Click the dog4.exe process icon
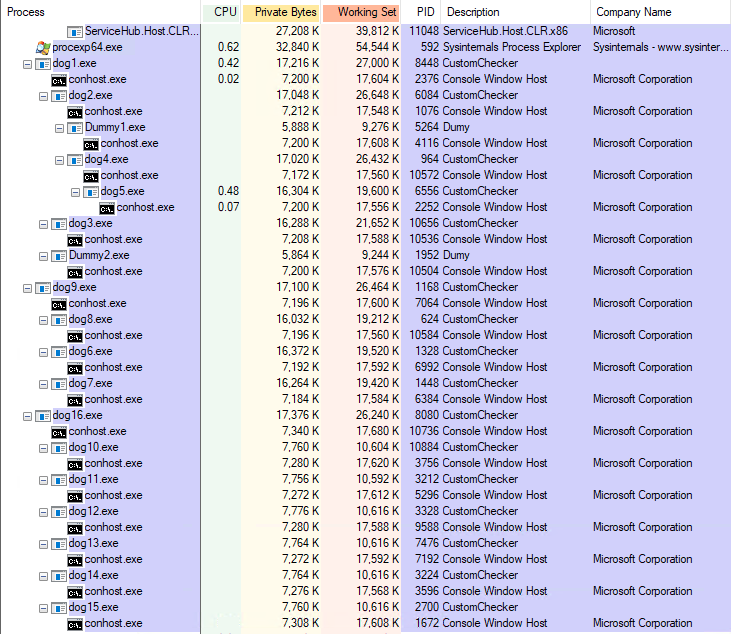The image size is (736, 634). pyautogui.click(x=75, y=160)
